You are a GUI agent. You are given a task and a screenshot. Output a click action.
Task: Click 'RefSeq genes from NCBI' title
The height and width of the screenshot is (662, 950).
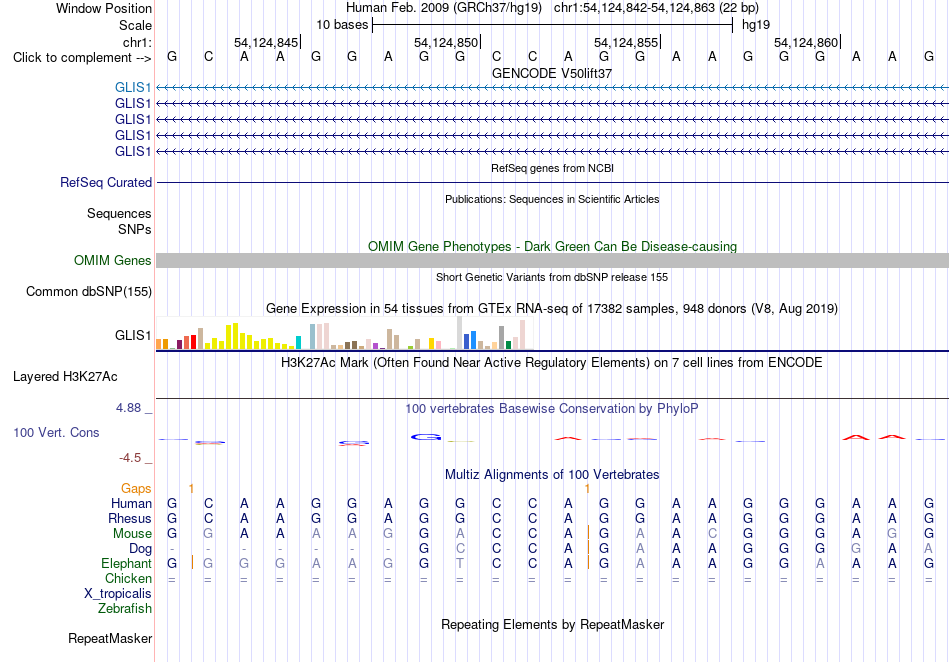coord(552,168)
